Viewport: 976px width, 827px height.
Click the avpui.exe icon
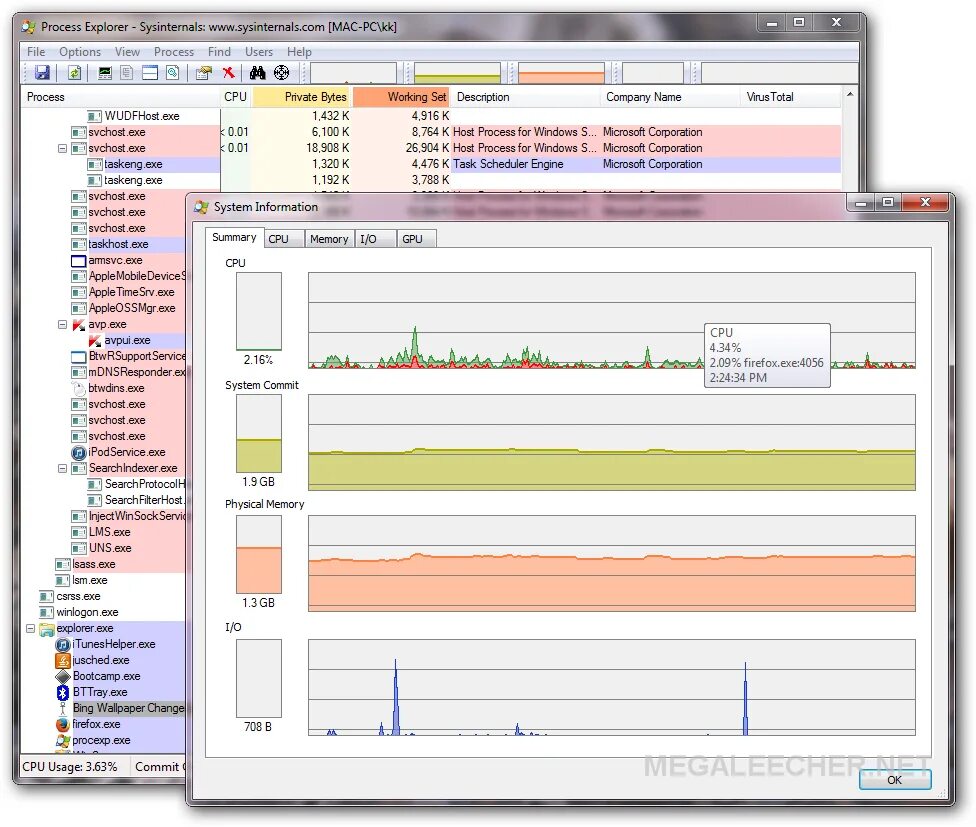[95, 340]
